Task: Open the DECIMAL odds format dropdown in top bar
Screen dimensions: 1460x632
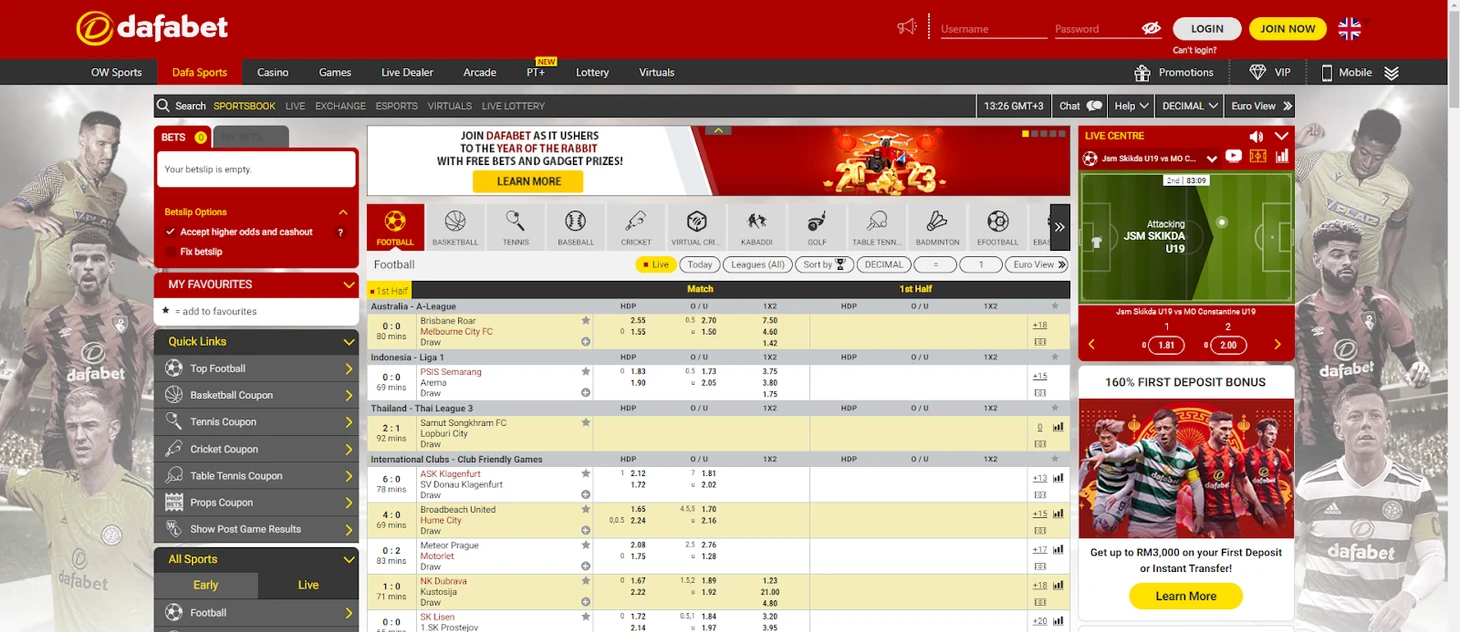Action: tap(1190, 106)
